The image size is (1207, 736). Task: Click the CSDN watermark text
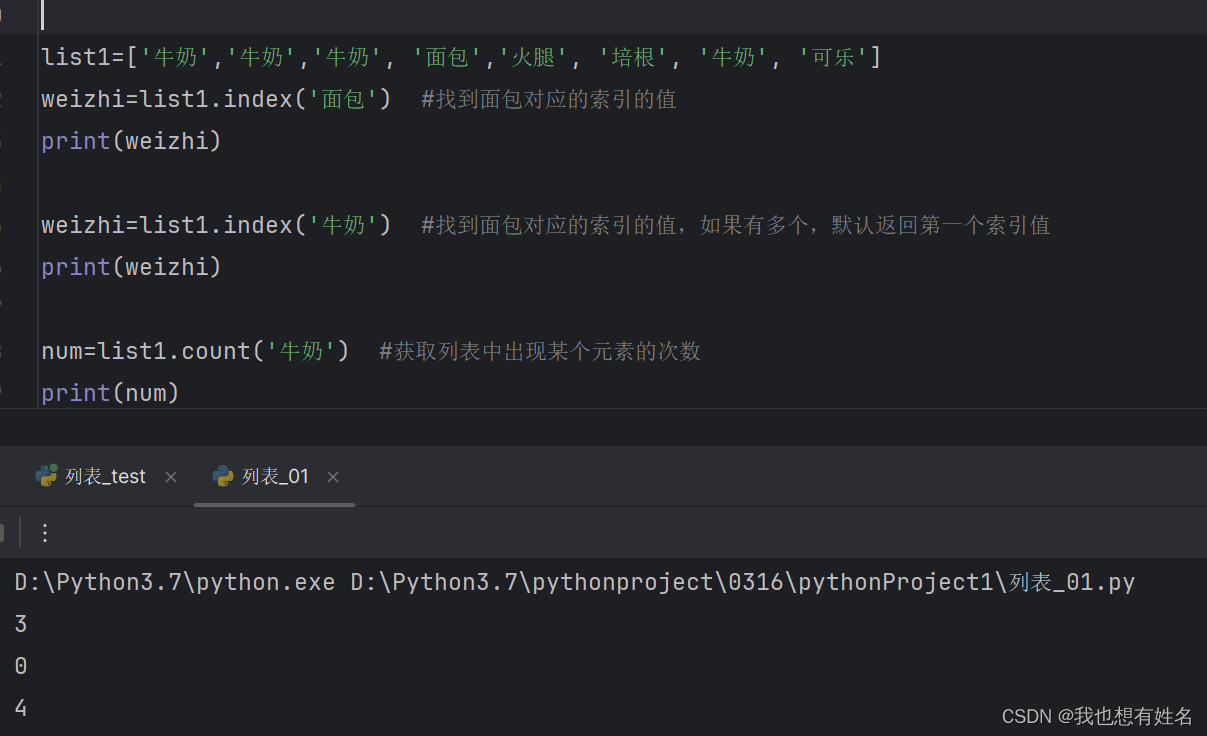1096,716
